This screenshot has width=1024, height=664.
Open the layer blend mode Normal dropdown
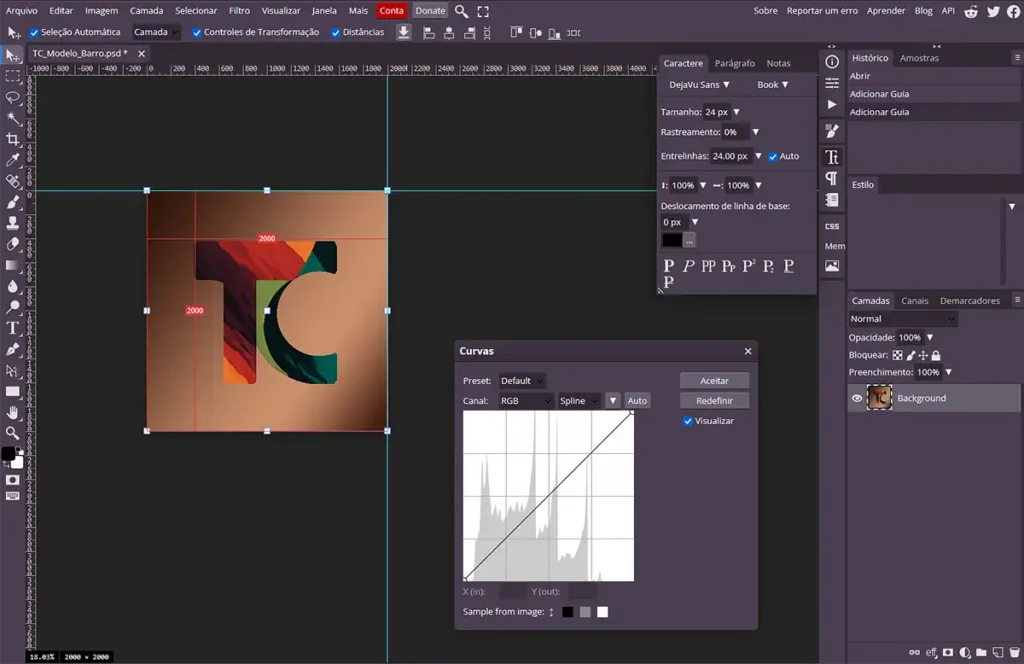(902, 319)
